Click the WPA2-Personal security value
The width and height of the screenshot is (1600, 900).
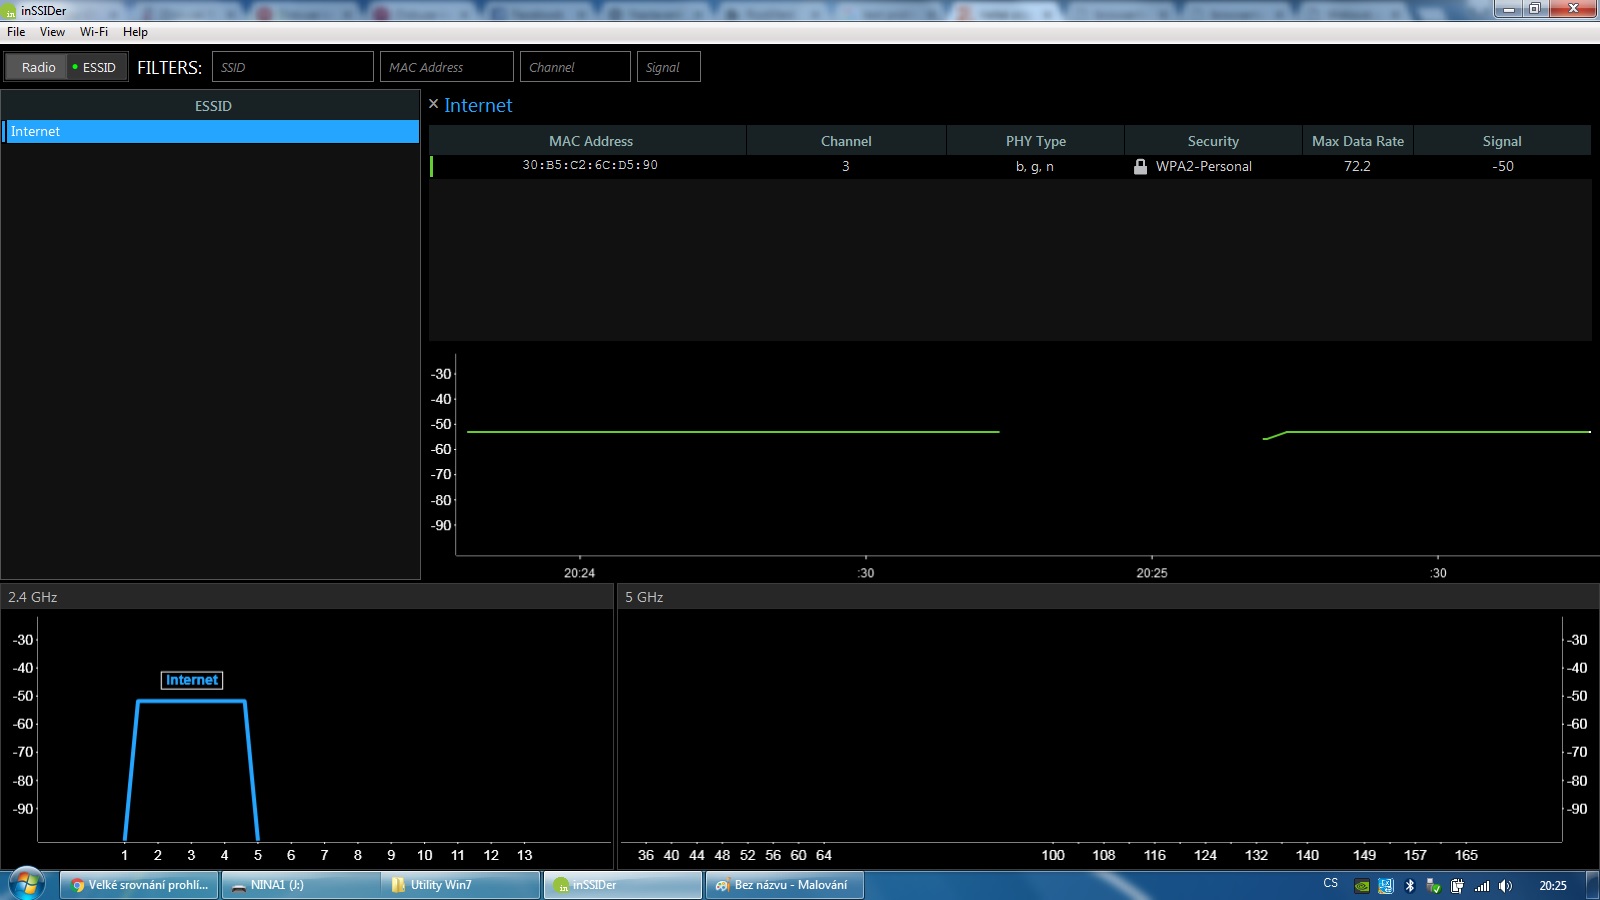1204,166
